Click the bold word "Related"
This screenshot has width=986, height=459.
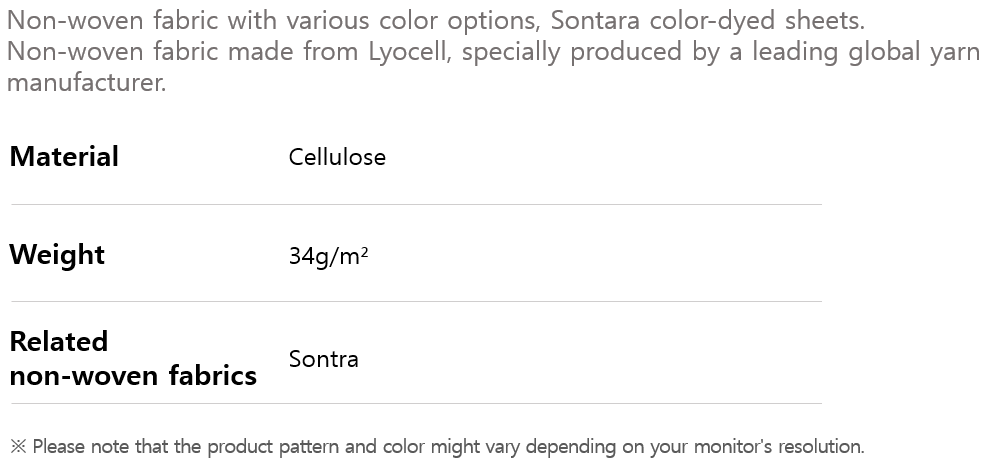(58, 342)
